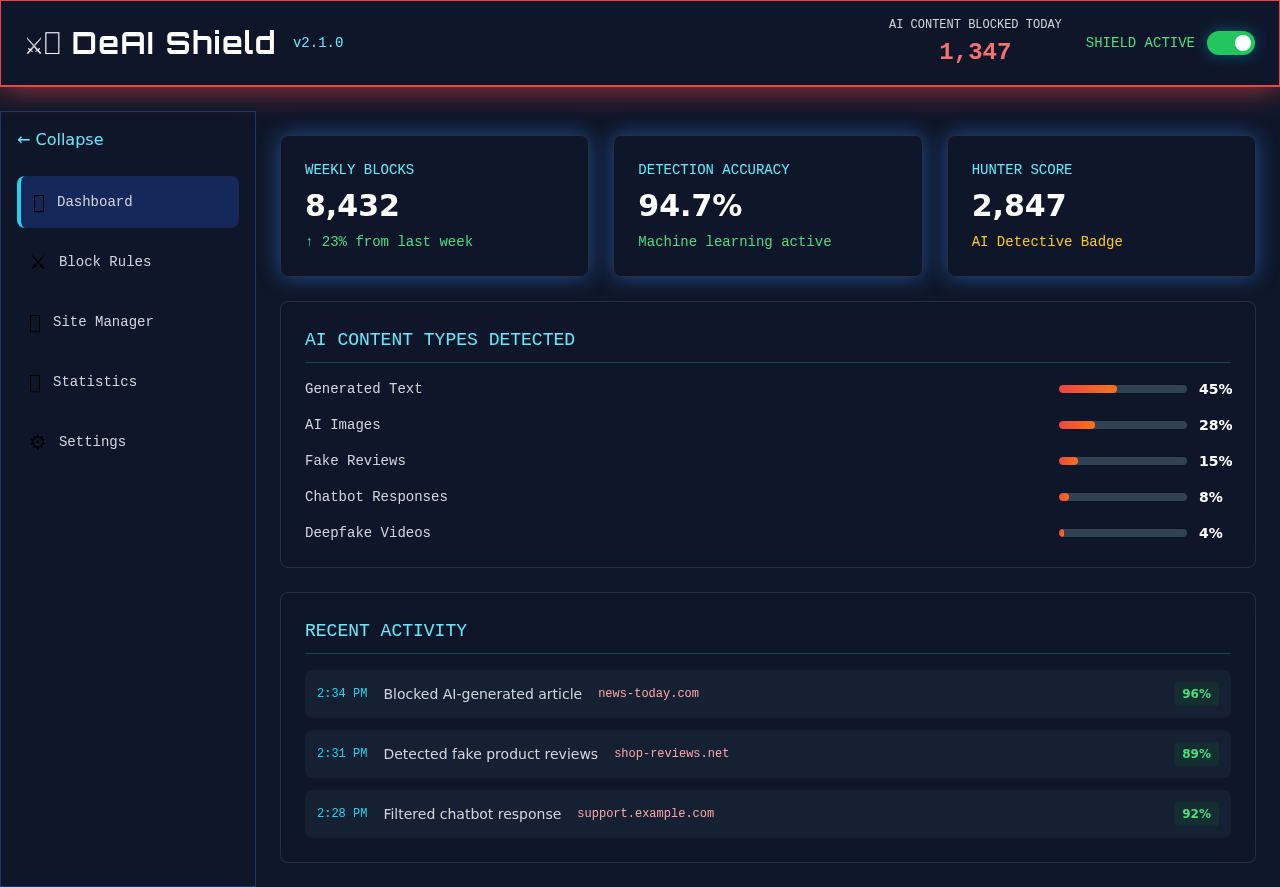Disable the SHIELD ACTIVE toggle
The width and height of the screenshot is (1280, 887).
1231,43
